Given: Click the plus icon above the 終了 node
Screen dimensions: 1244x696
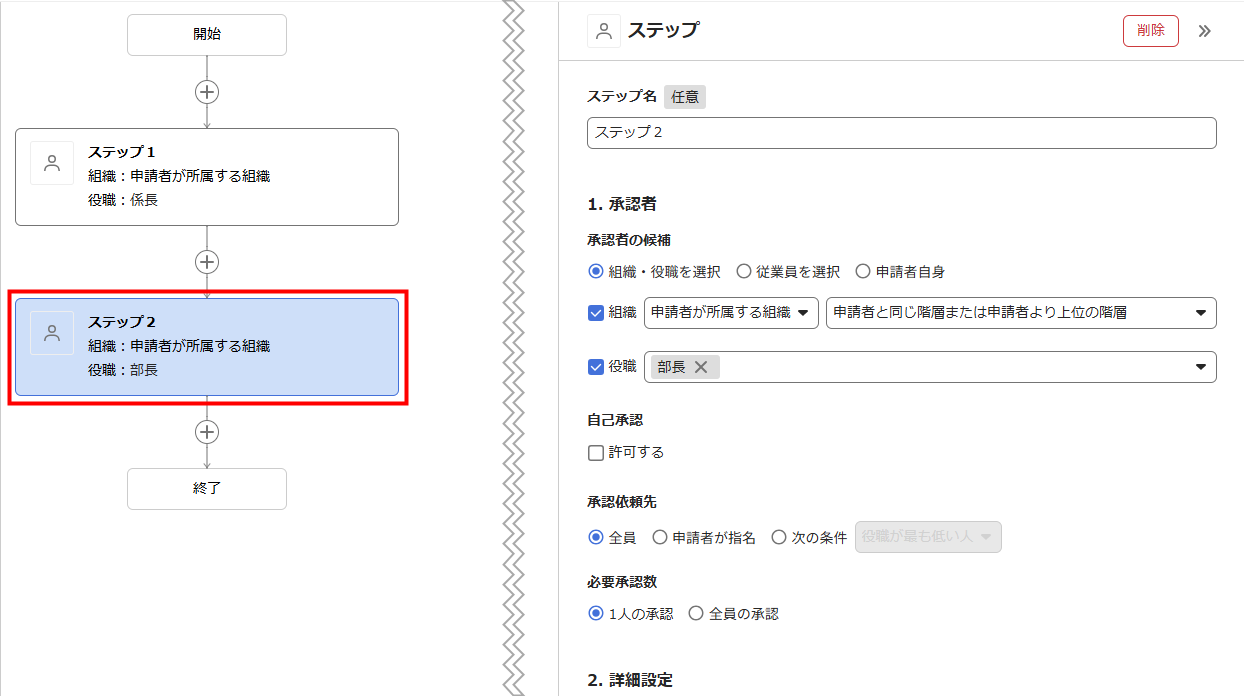Looking at the screenshot, I should (x=207, y=432).
